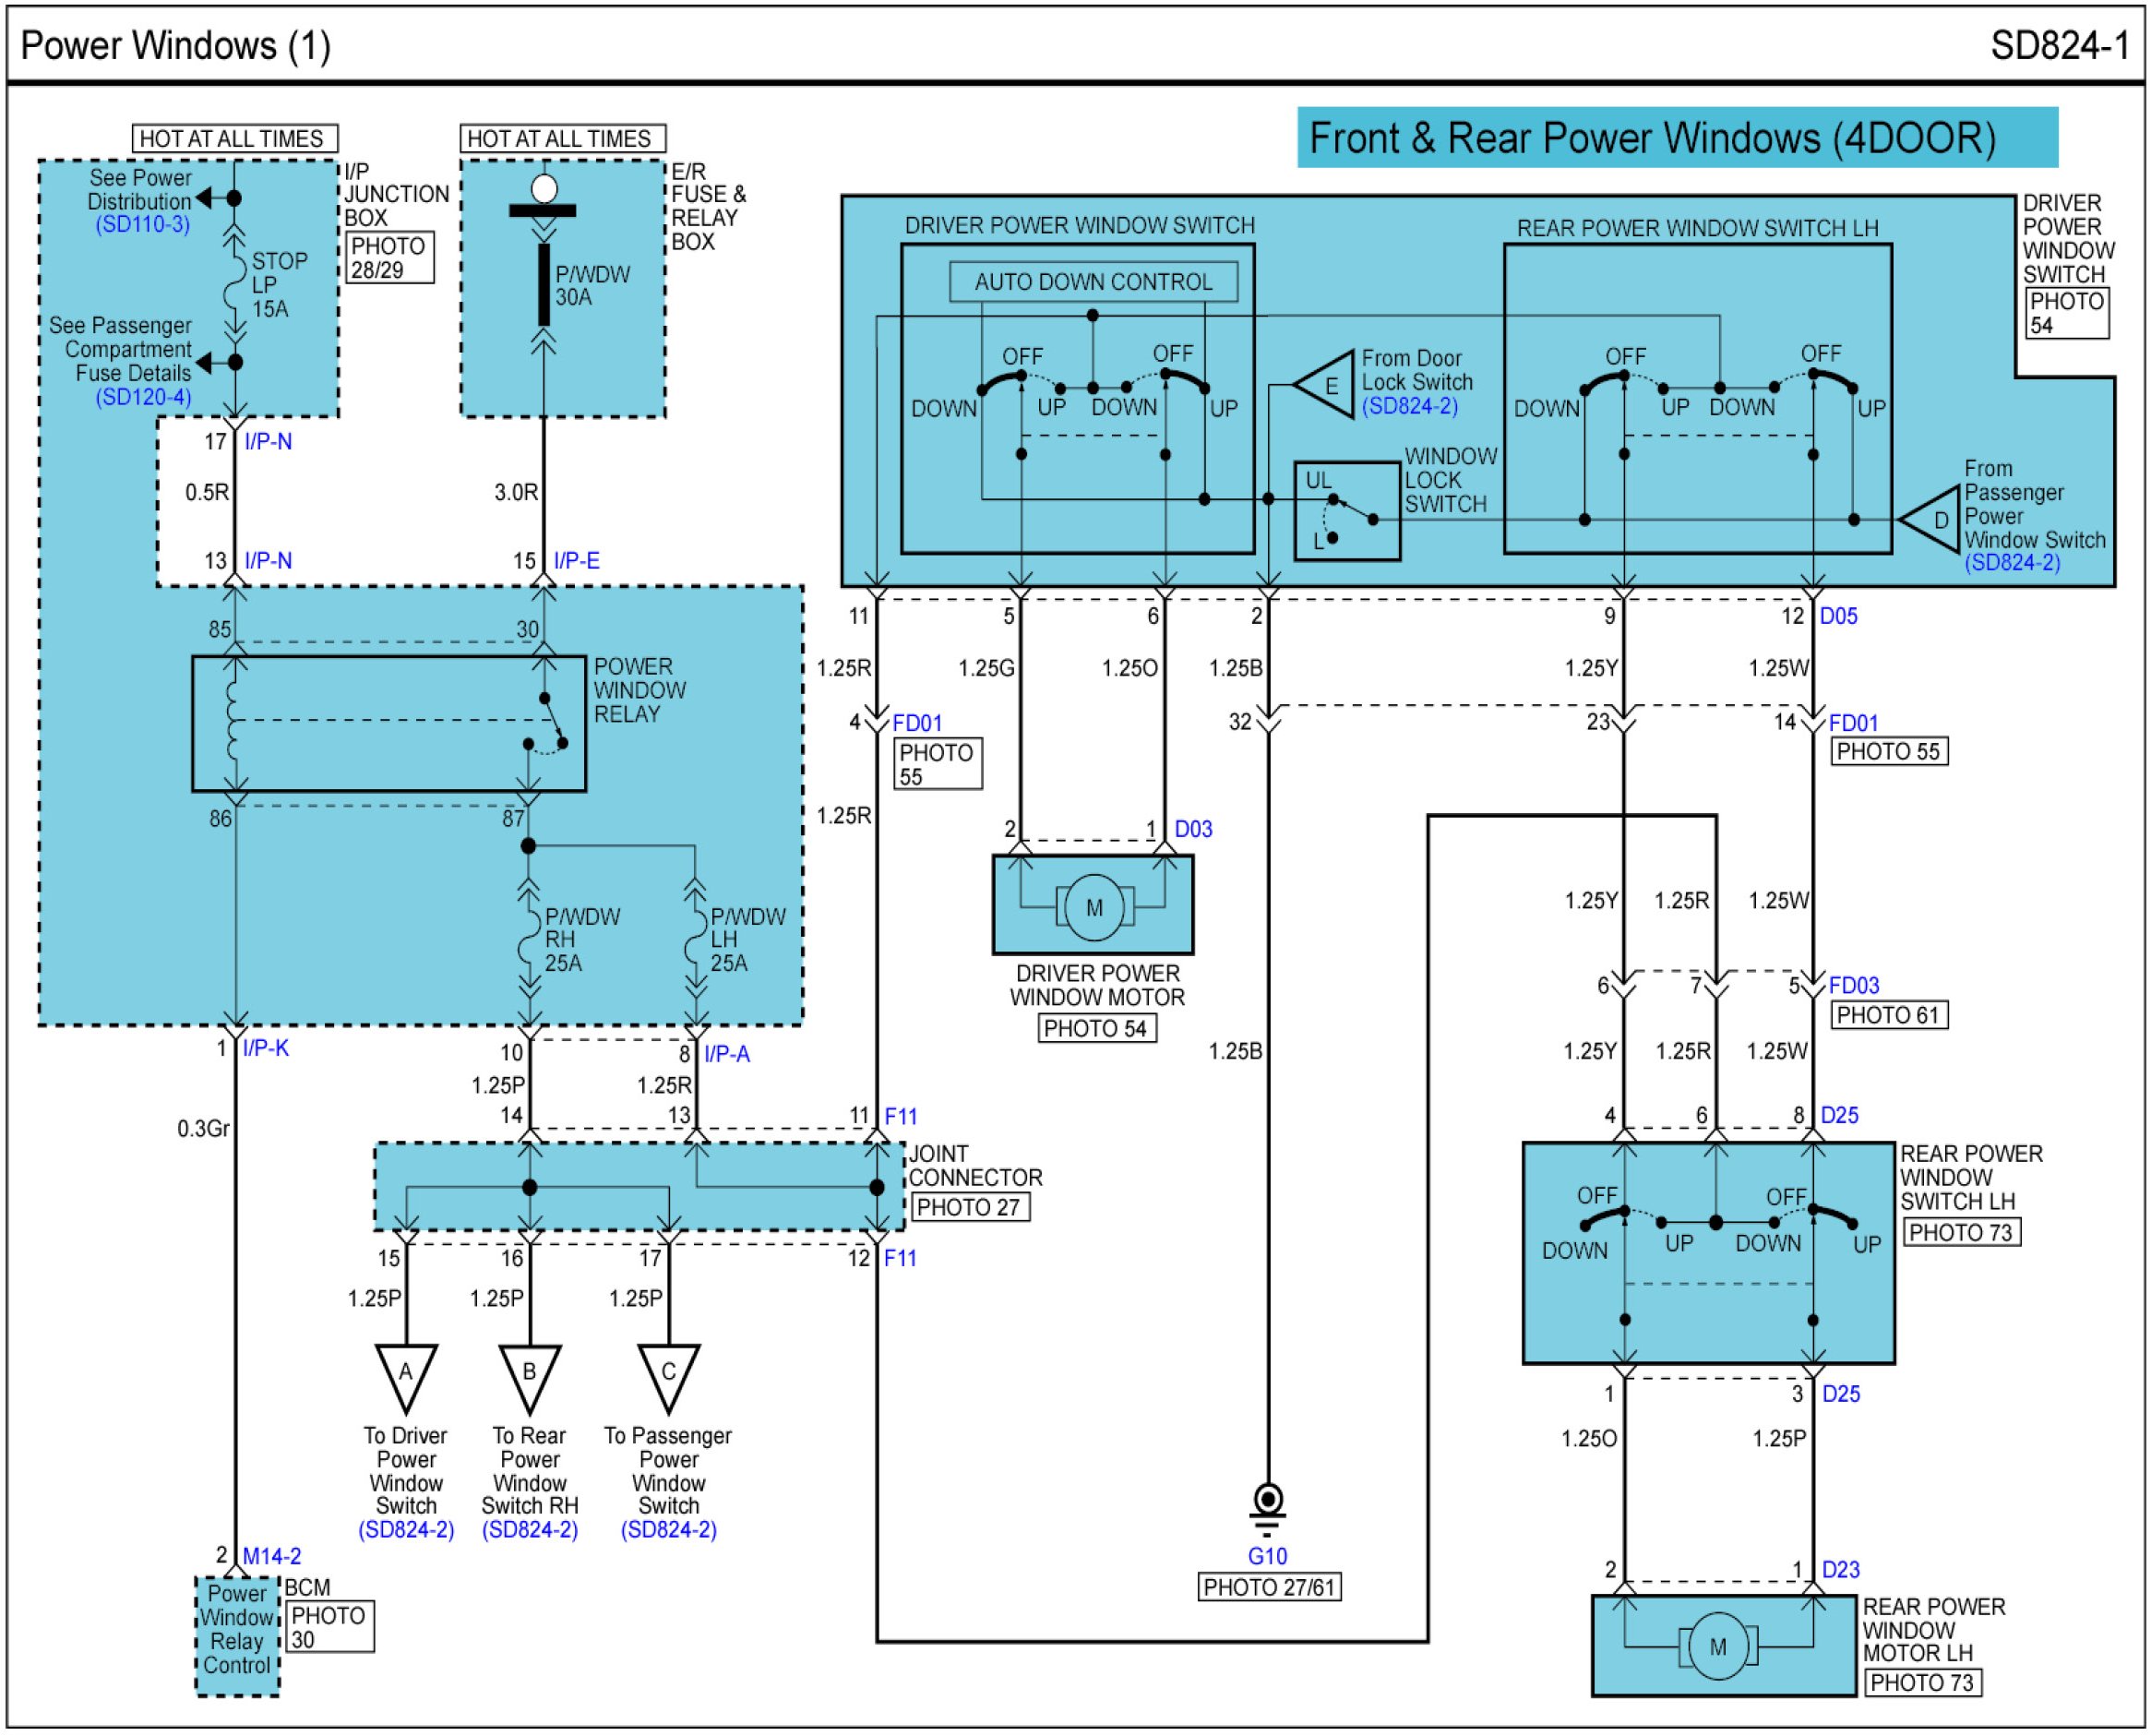2151x1736 pixels.
Task: Click the P/WDW 30A fuse symbol
Action: point(544,285)
